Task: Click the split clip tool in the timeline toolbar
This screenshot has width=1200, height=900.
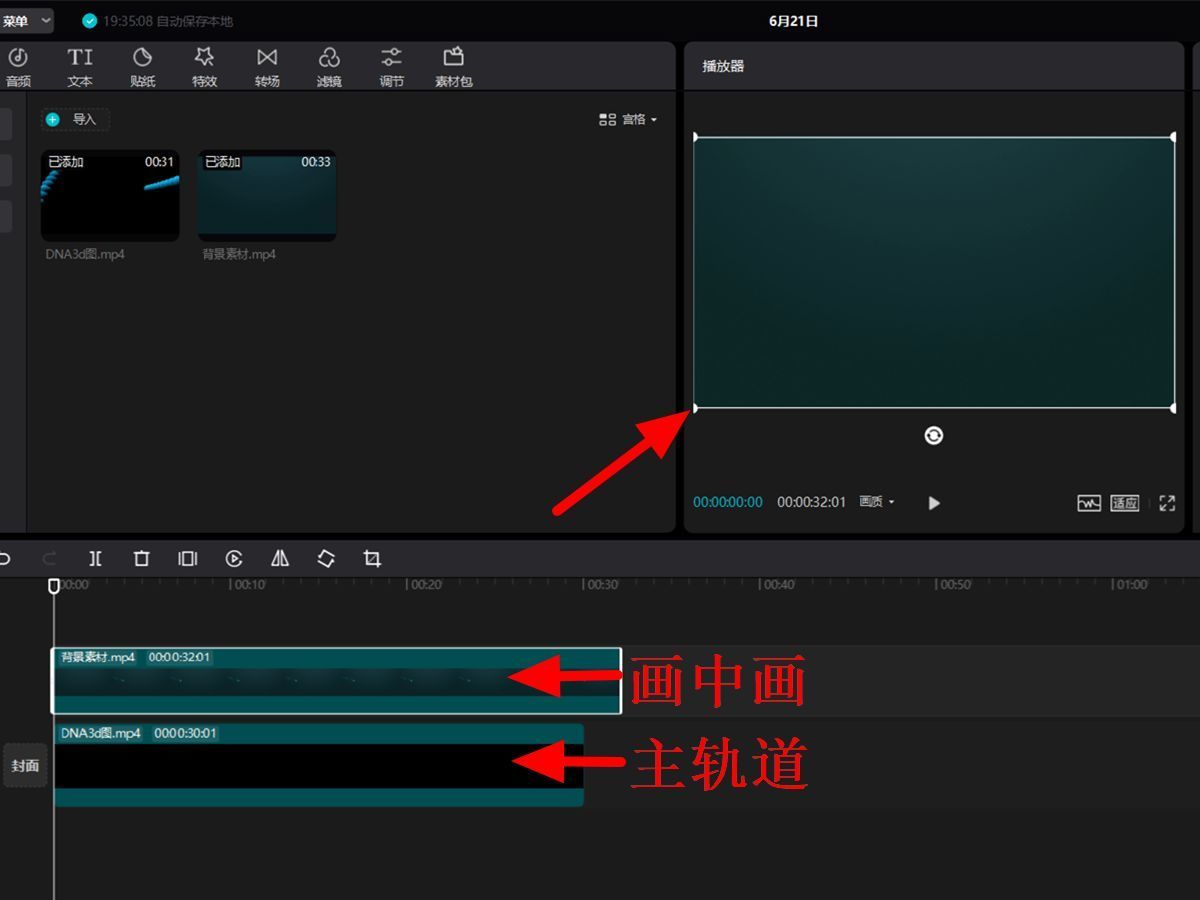Action: click(x=95, y=559)
